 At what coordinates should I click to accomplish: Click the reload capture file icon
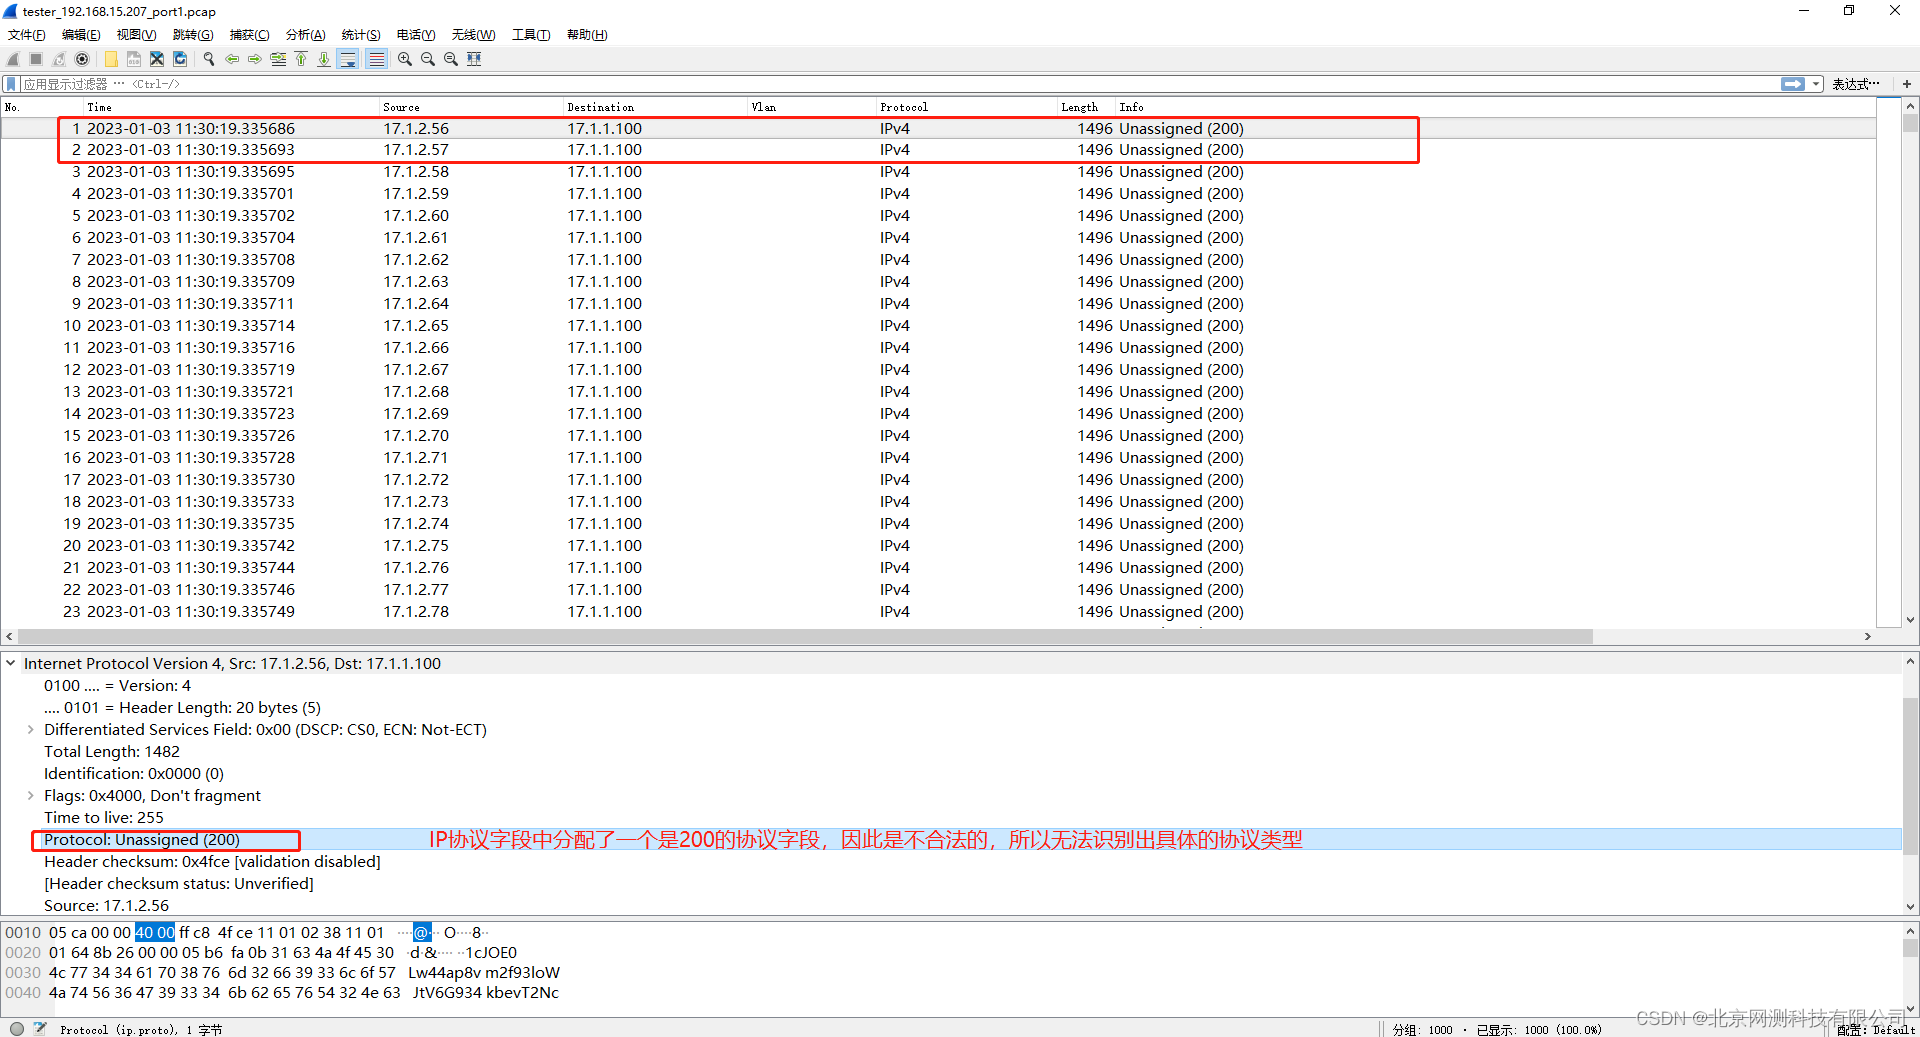pyautogui.click(x=180, y=59)
